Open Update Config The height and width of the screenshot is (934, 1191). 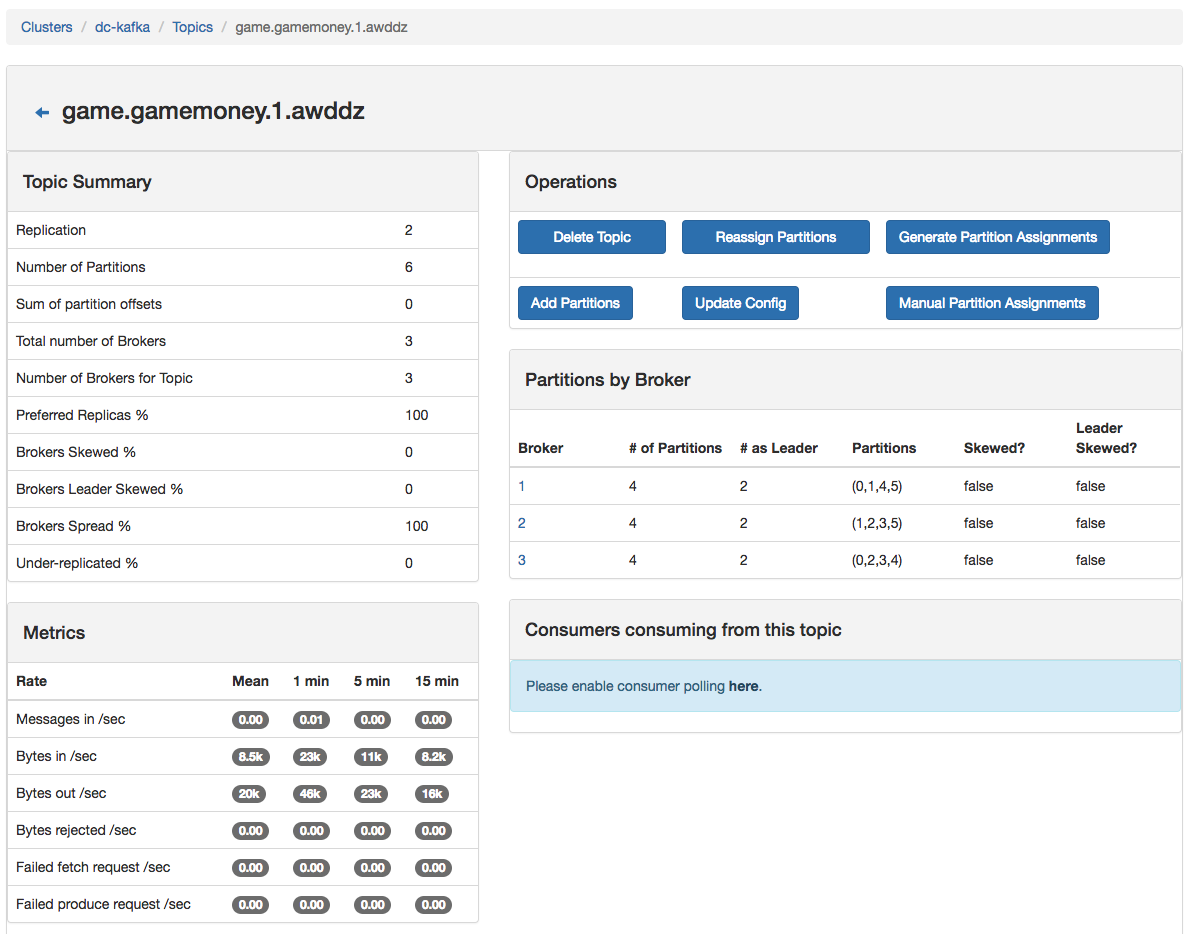tap(740, 303)
